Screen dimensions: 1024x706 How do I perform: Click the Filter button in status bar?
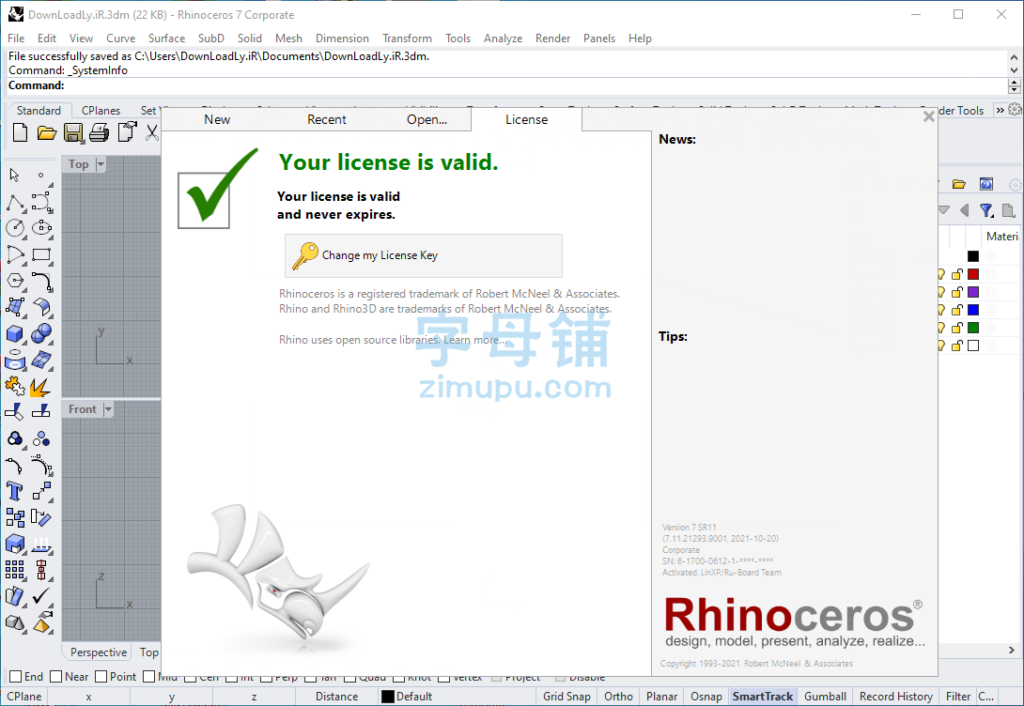click(x=958, y=696)
